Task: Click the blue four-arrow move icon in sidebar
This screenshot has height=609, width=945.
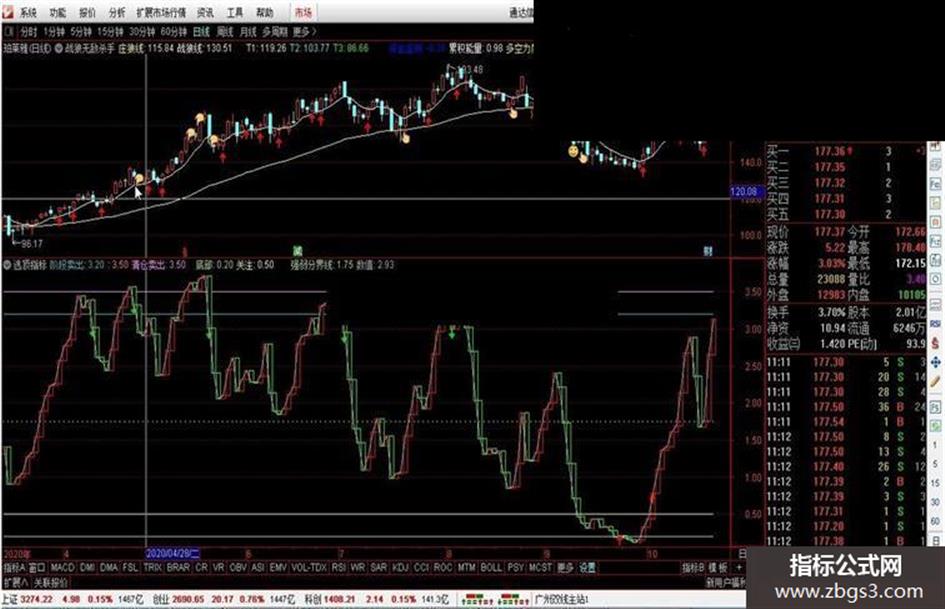Action: [x=935, y=362]
